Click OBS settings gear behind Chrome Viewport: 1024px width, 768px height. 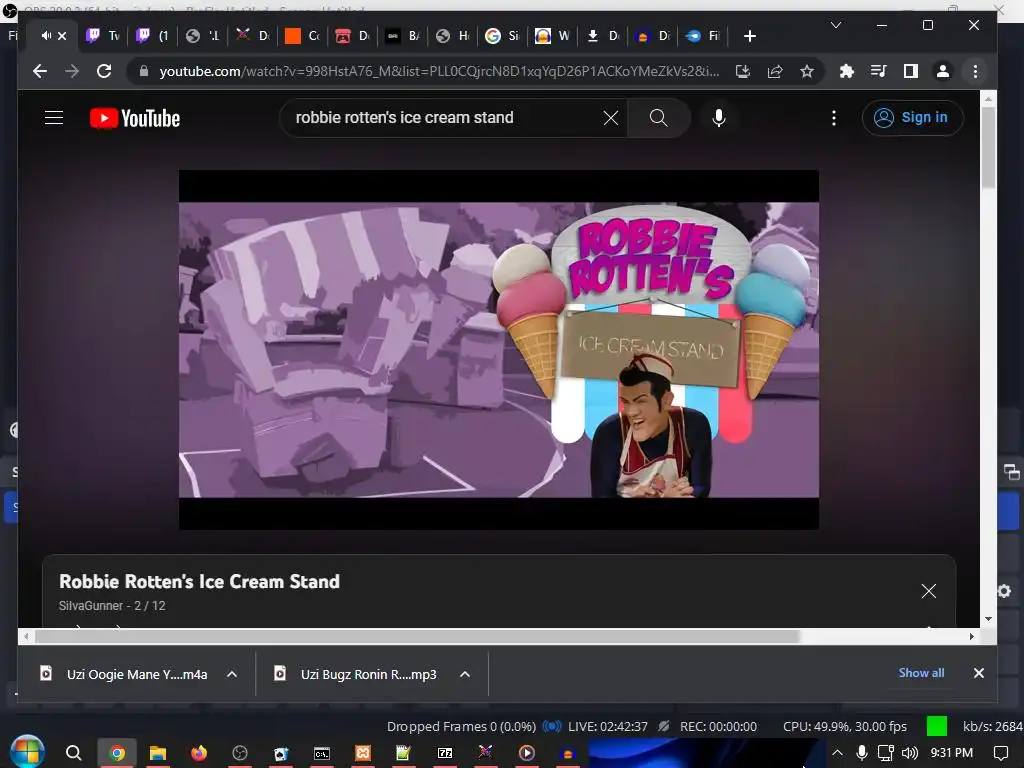[x=1005, y=591]
